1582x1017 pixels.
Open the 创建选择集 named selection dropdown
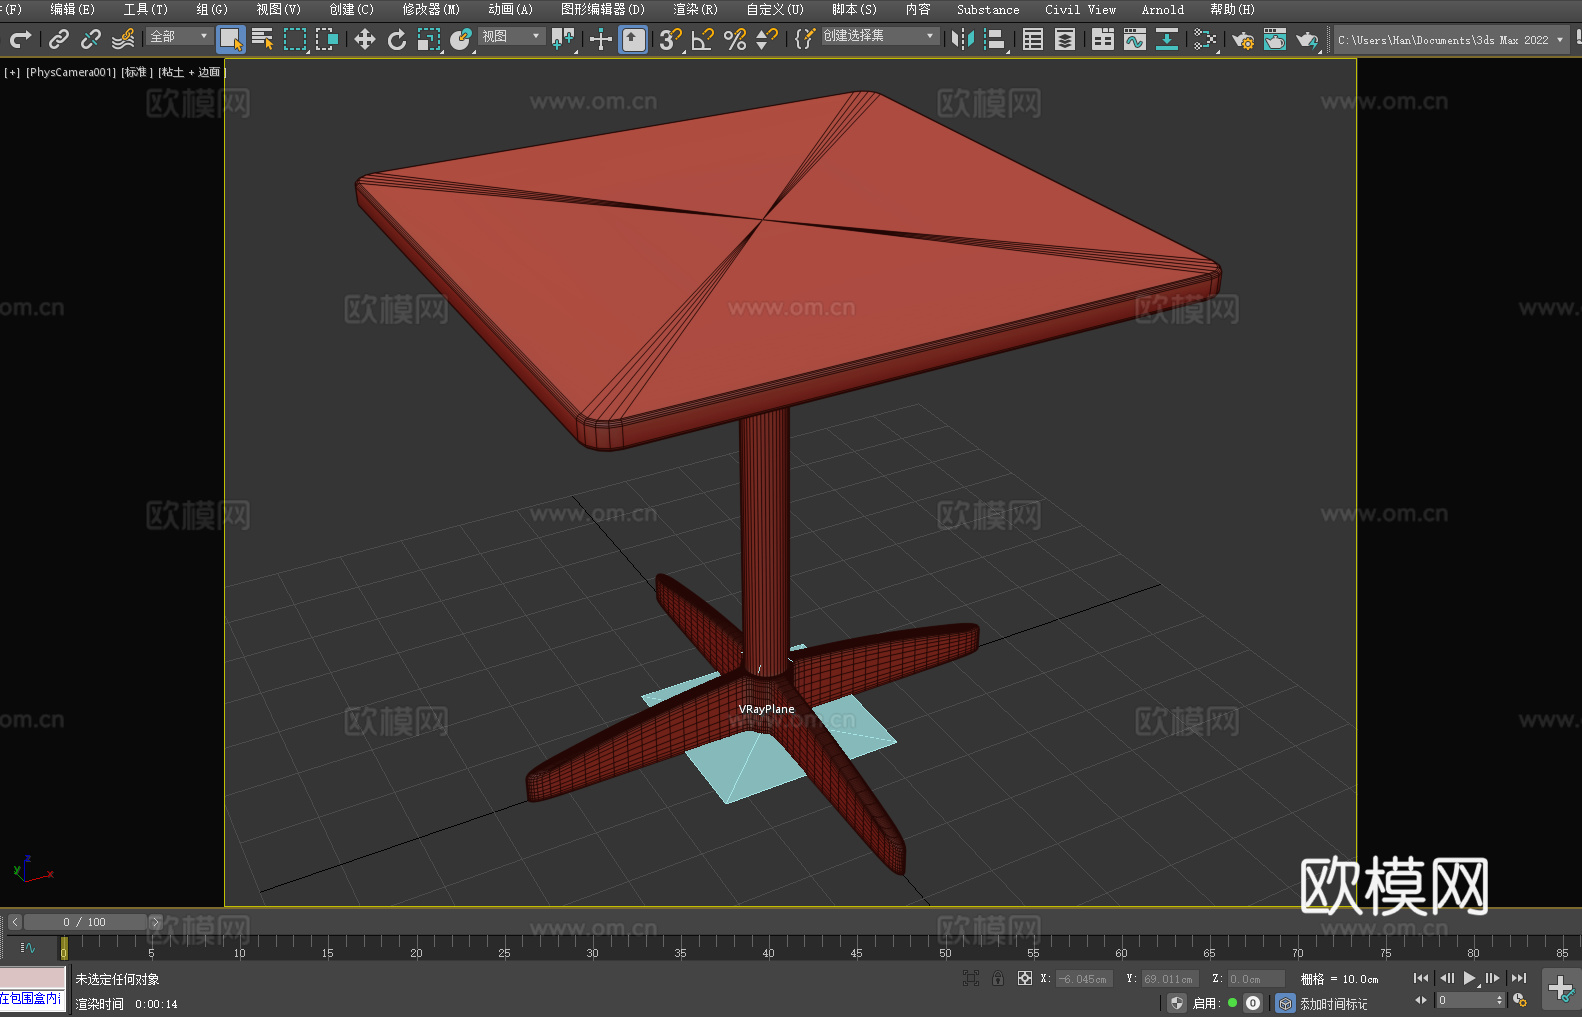click(x=879, y=36)
